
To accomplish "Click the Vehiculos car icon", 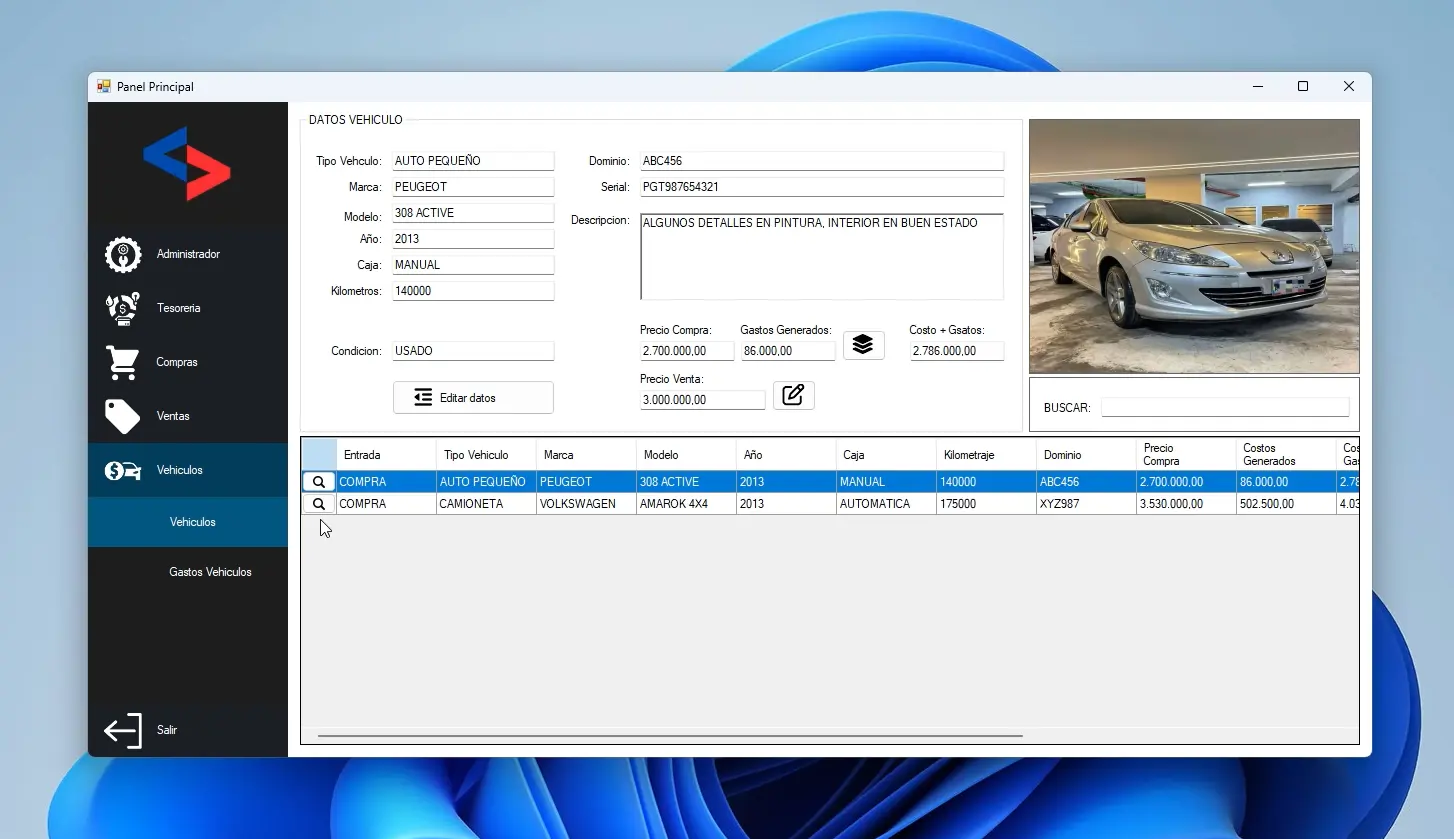I will (122, 470).
